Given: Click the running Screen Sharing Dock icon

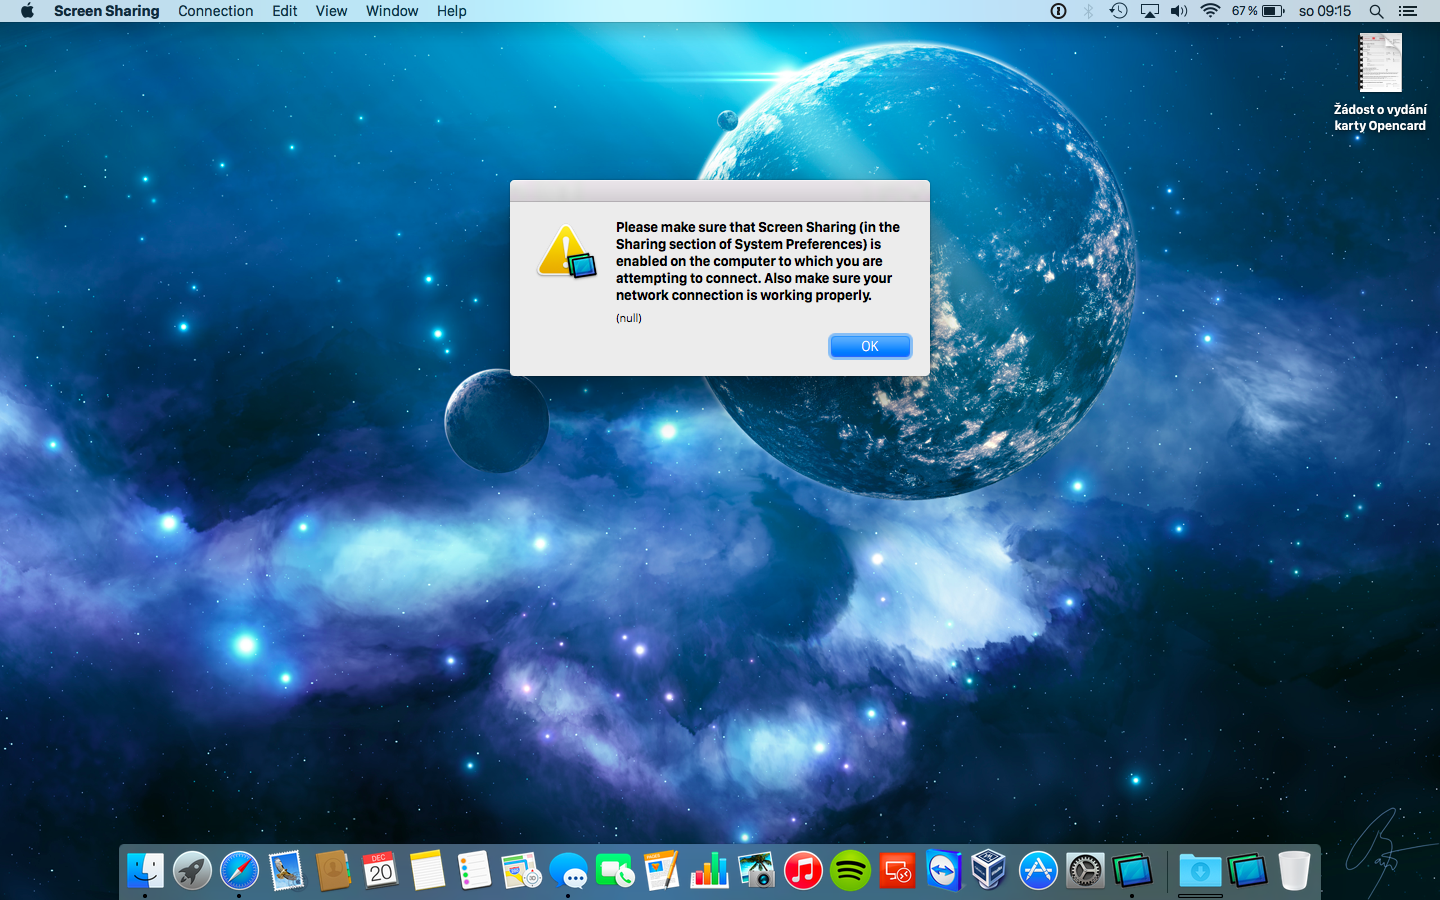Looking at the screenshot, I should [1132, 871].
